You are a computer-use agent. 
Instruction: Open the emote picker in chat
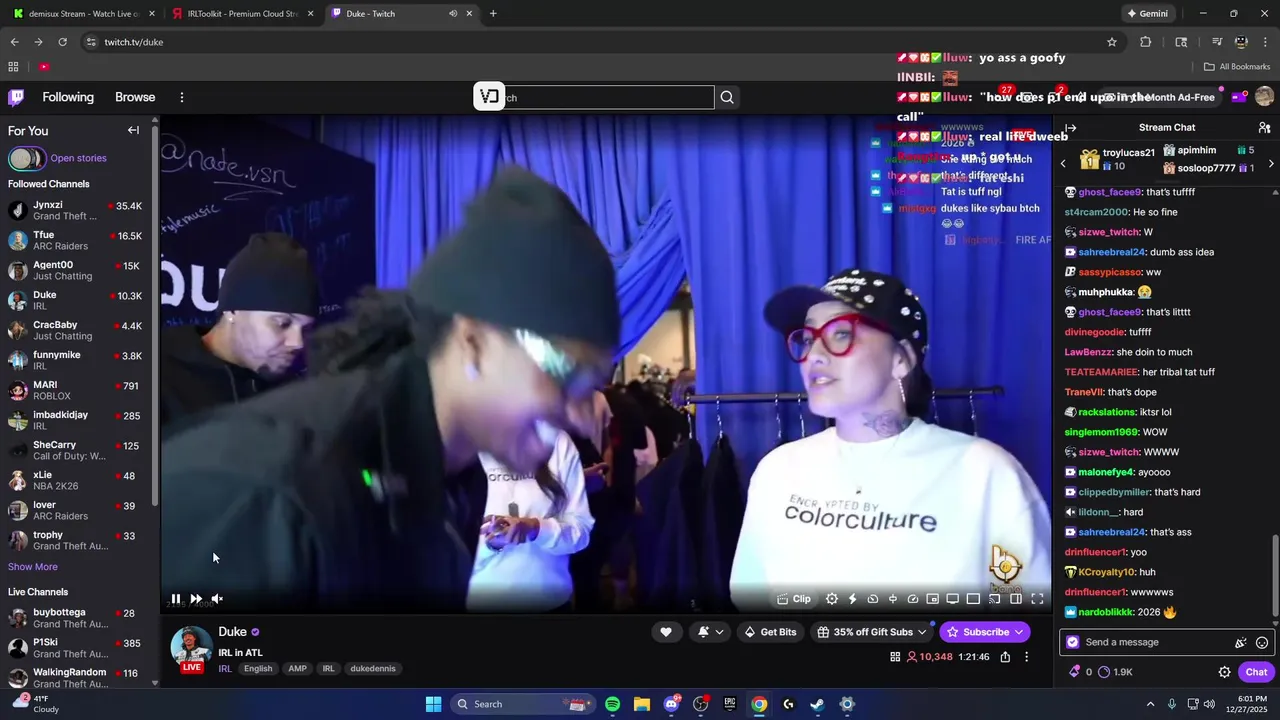pos(1262,643)
